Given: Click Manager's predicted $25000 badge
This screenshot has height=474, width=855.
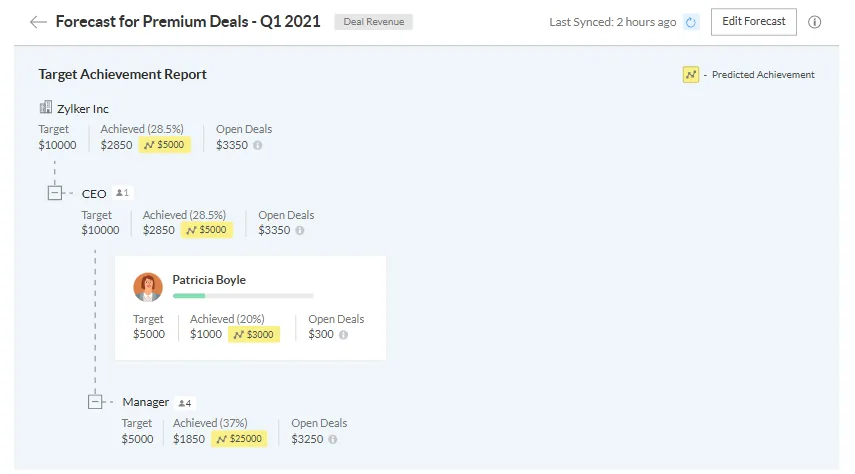Looking at the screenshot, I should (240, 439).
